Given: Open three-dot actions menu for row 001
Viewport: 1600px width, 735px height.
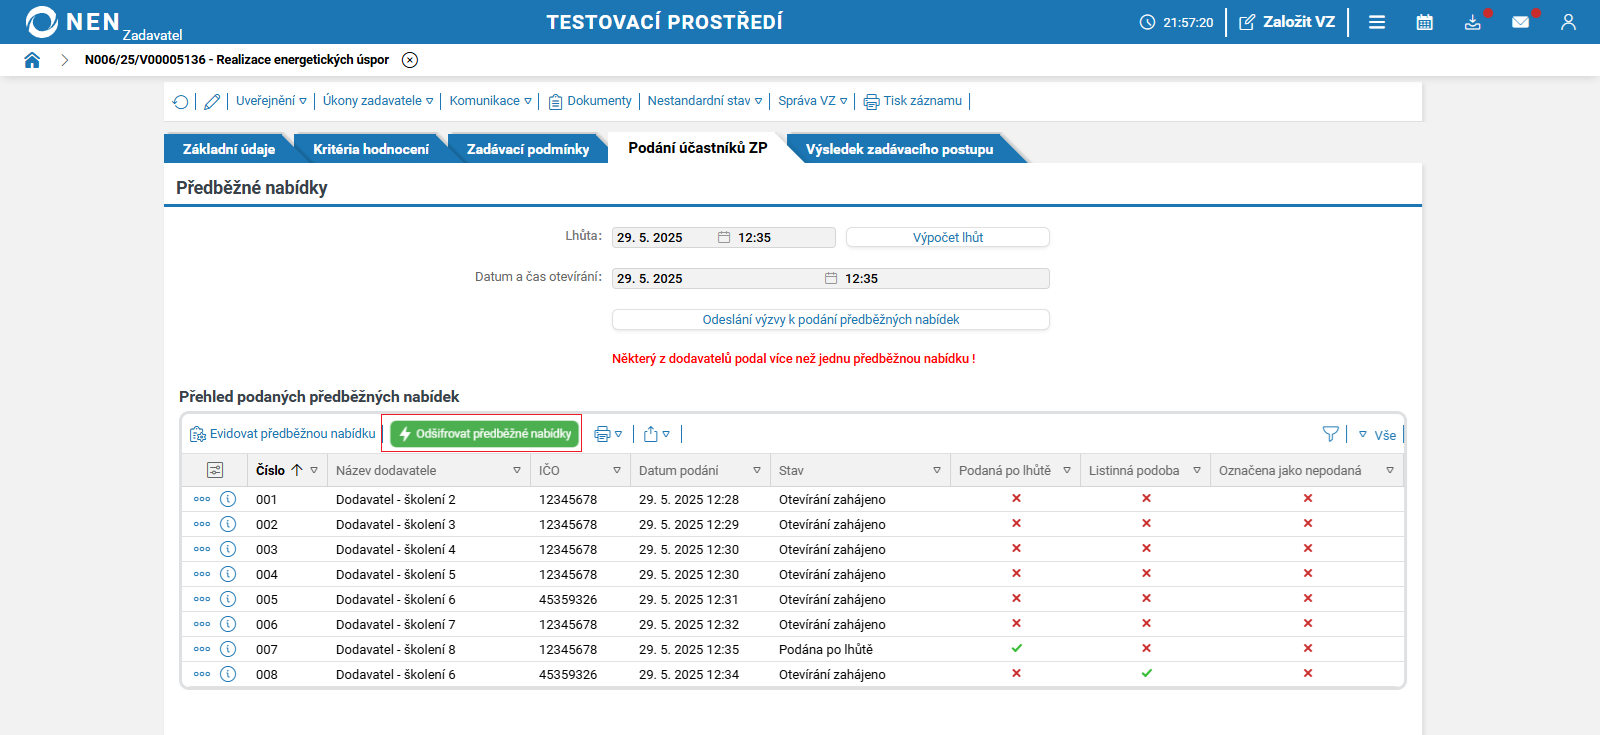Looking at the screenshot, I should click(x=202, y=499).
